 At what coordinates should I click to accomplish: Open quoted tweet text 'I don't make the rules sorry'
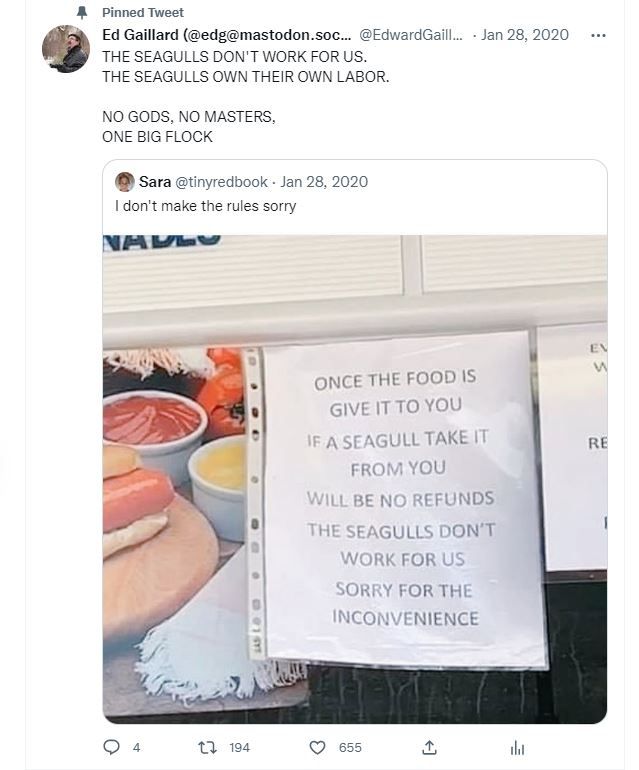[205, 206]
